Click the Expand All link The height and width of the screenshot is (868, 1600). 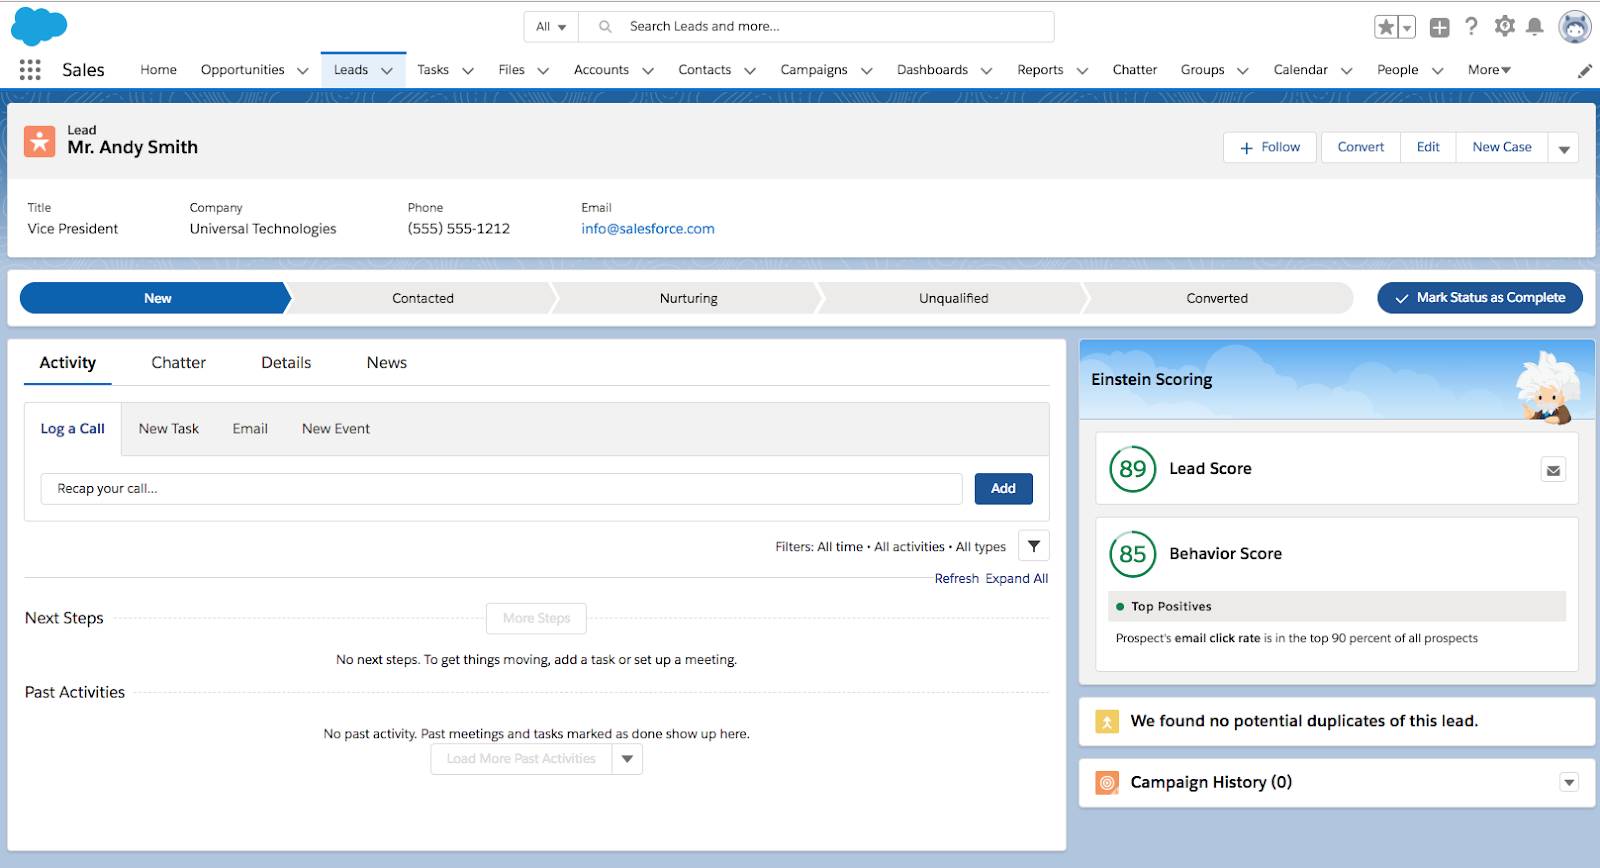coord(1017,579)
